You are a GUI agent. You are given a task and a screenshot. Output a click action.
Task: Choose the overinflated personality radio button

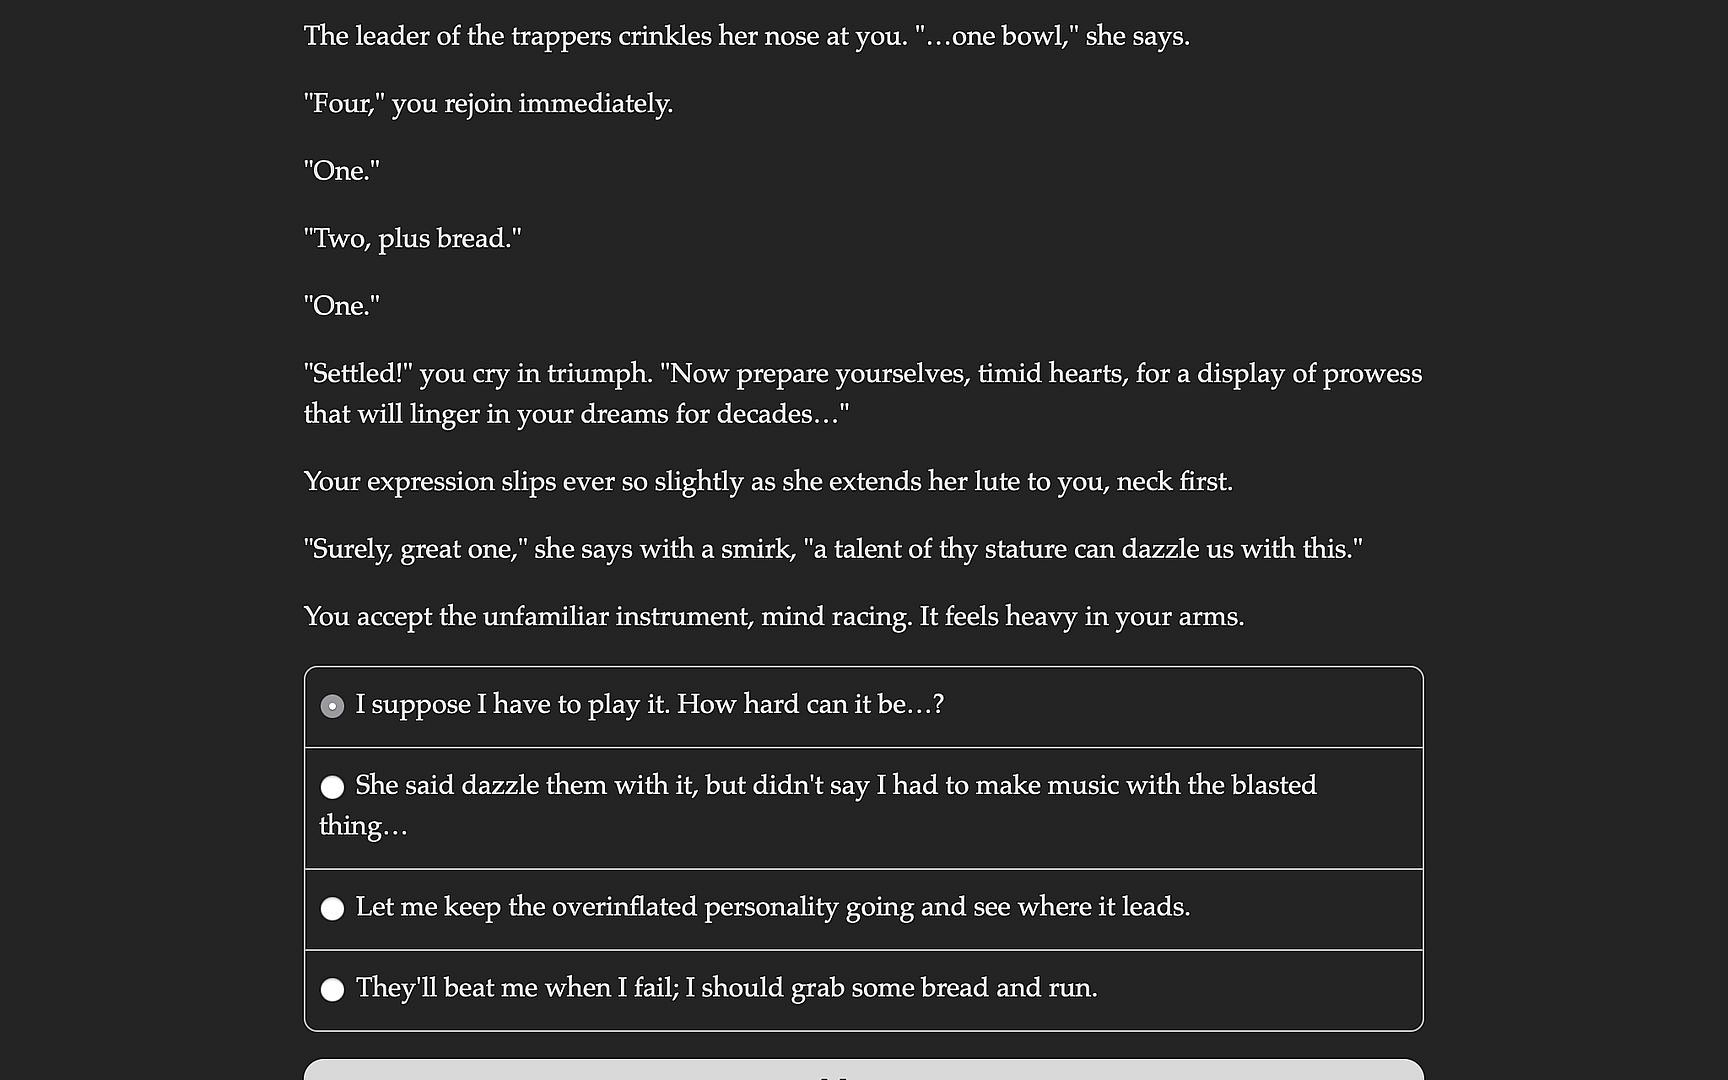click(x=332, y=908)
